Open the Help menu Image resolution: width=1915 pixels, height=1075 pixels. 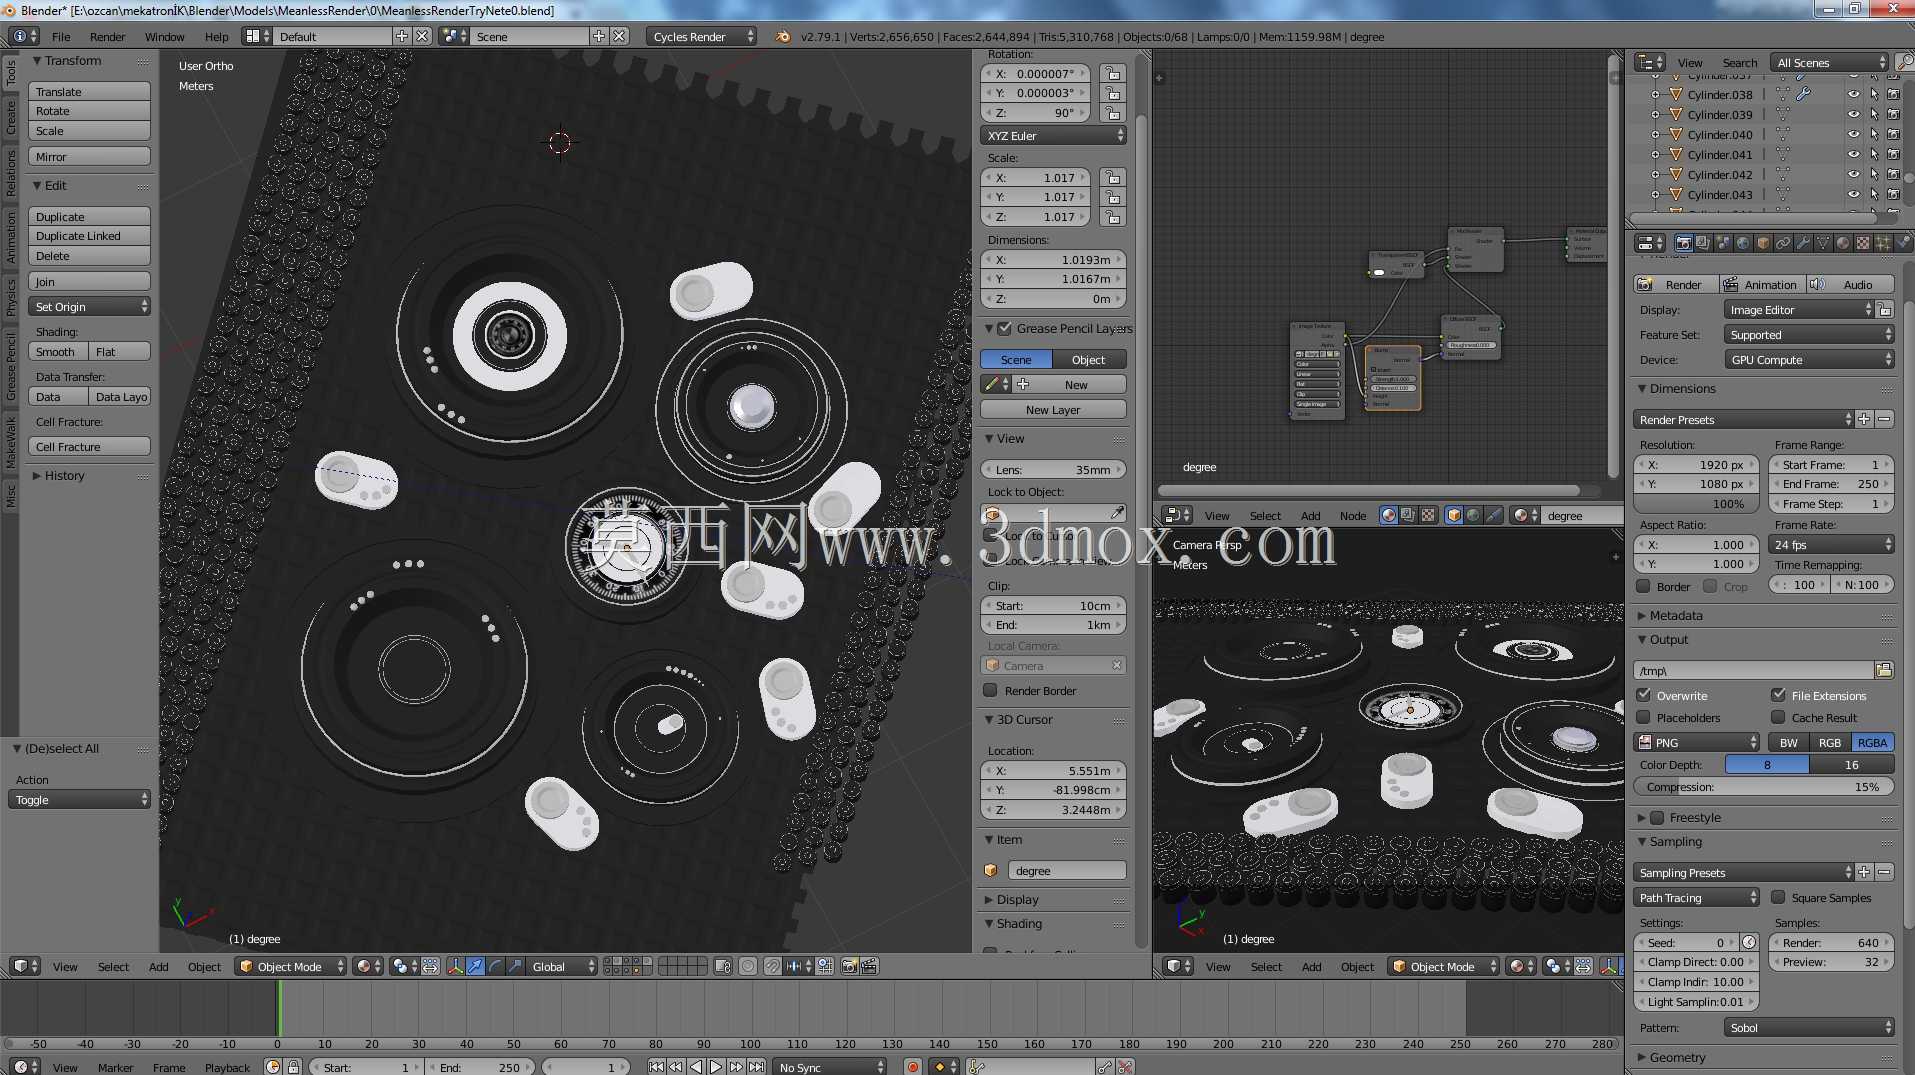coord(217,37)
